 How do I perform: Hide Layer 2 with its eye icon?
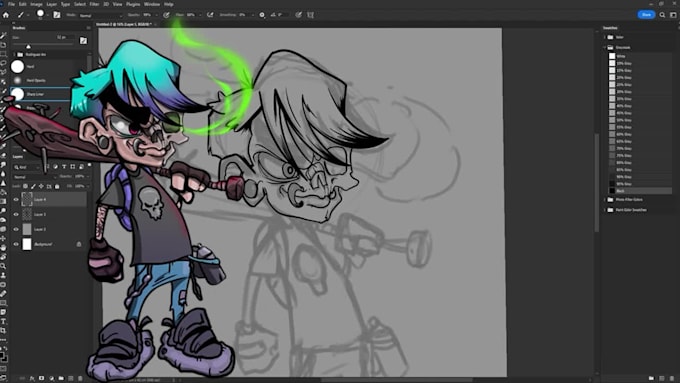coord(16,229)
